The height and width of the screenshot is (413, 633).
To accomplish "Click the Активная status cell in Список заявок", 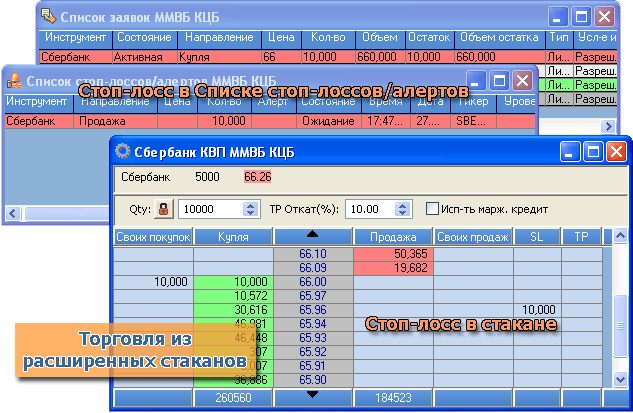I will coord(144,57).
